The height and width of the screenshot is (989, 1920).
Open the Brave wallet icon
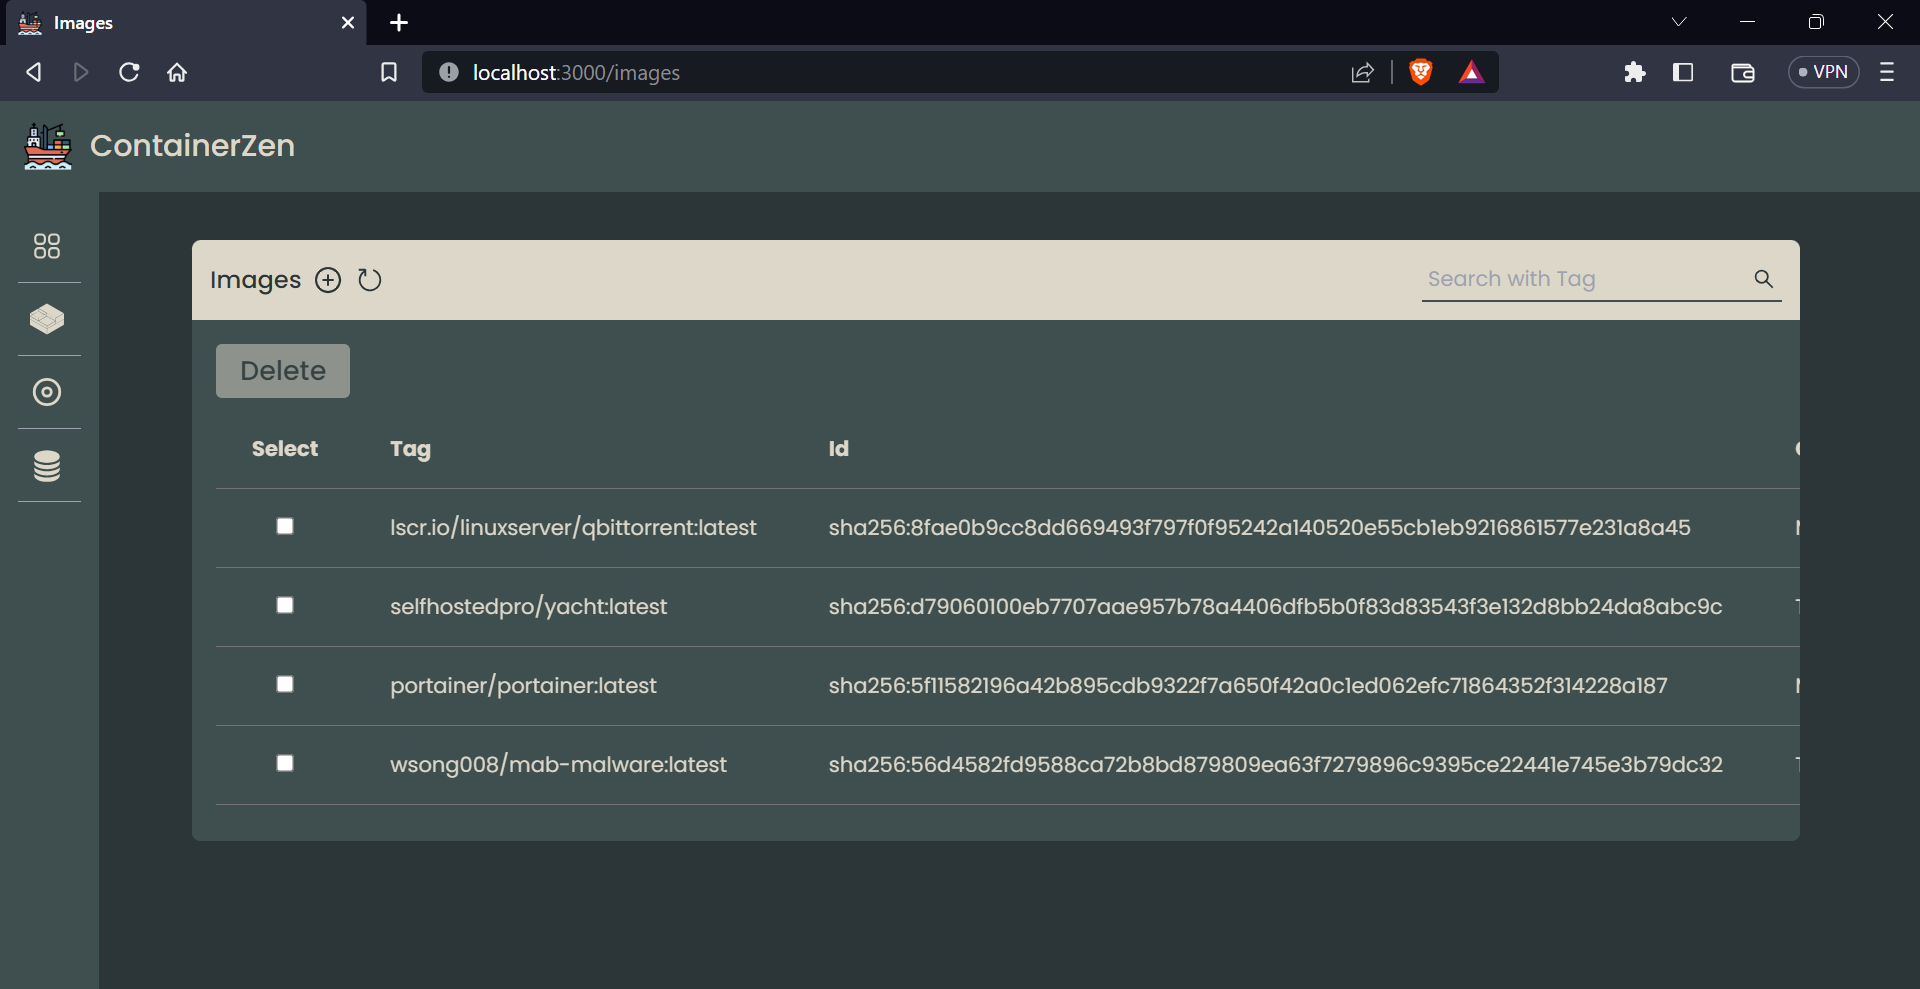point(1743,72)
